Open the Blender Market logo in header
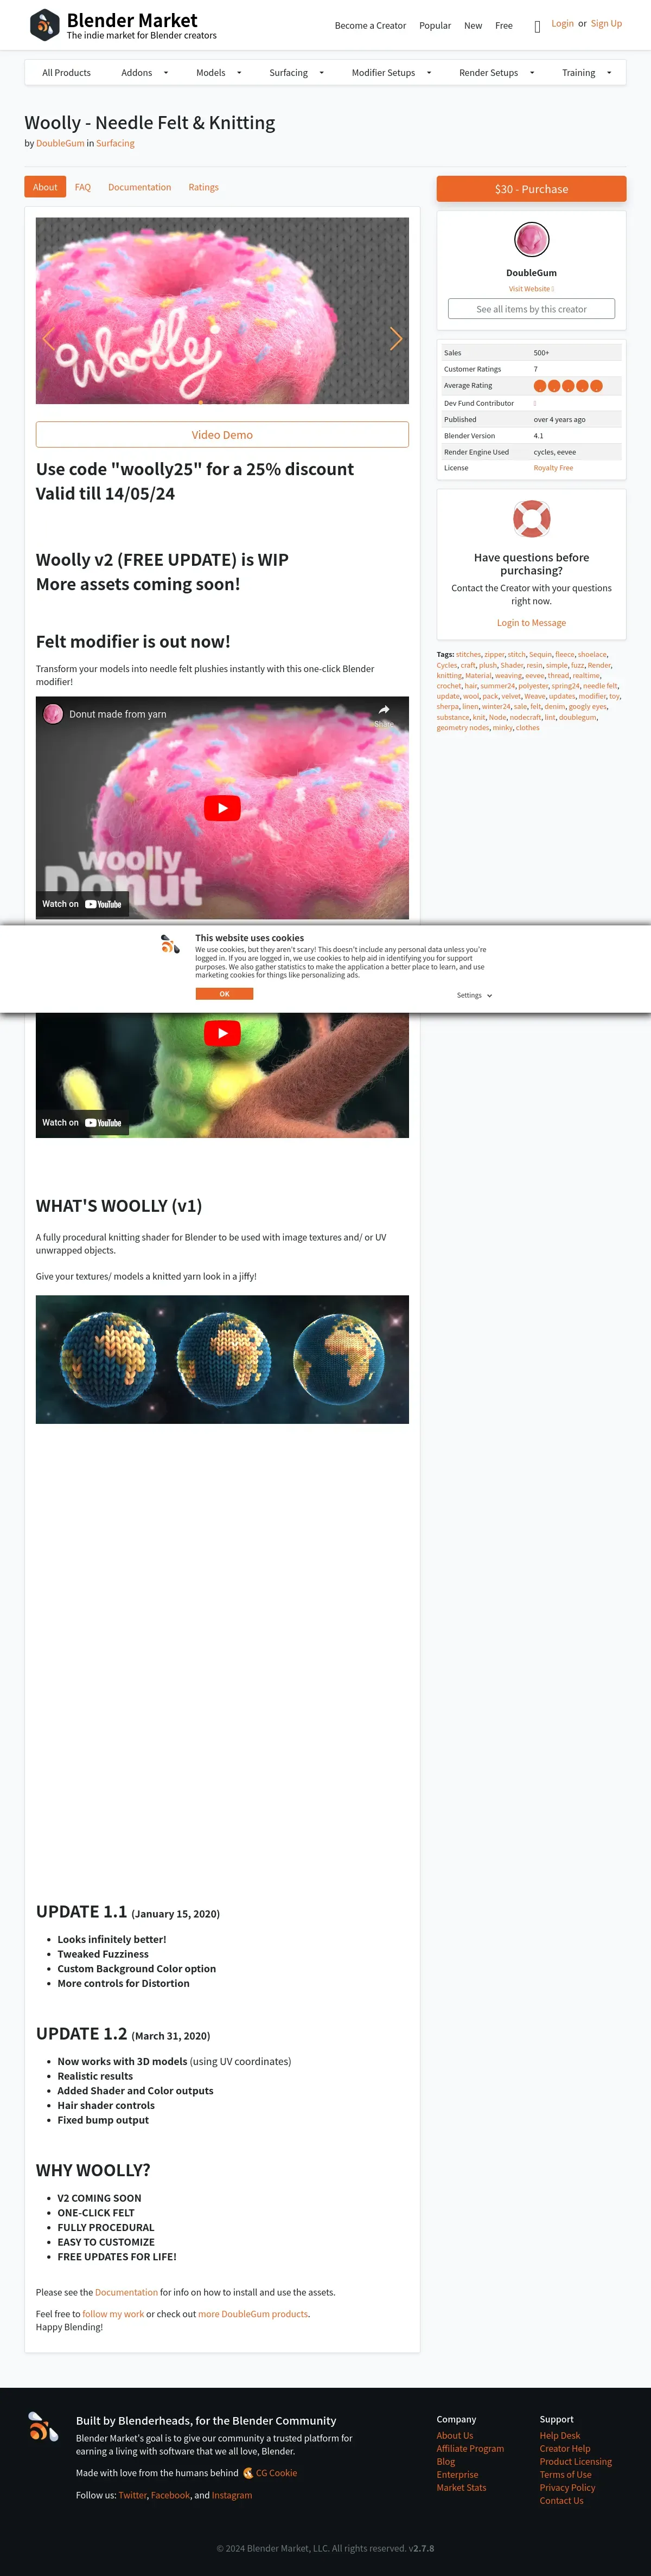651x2576 pixels. click(x=123, y=25)
